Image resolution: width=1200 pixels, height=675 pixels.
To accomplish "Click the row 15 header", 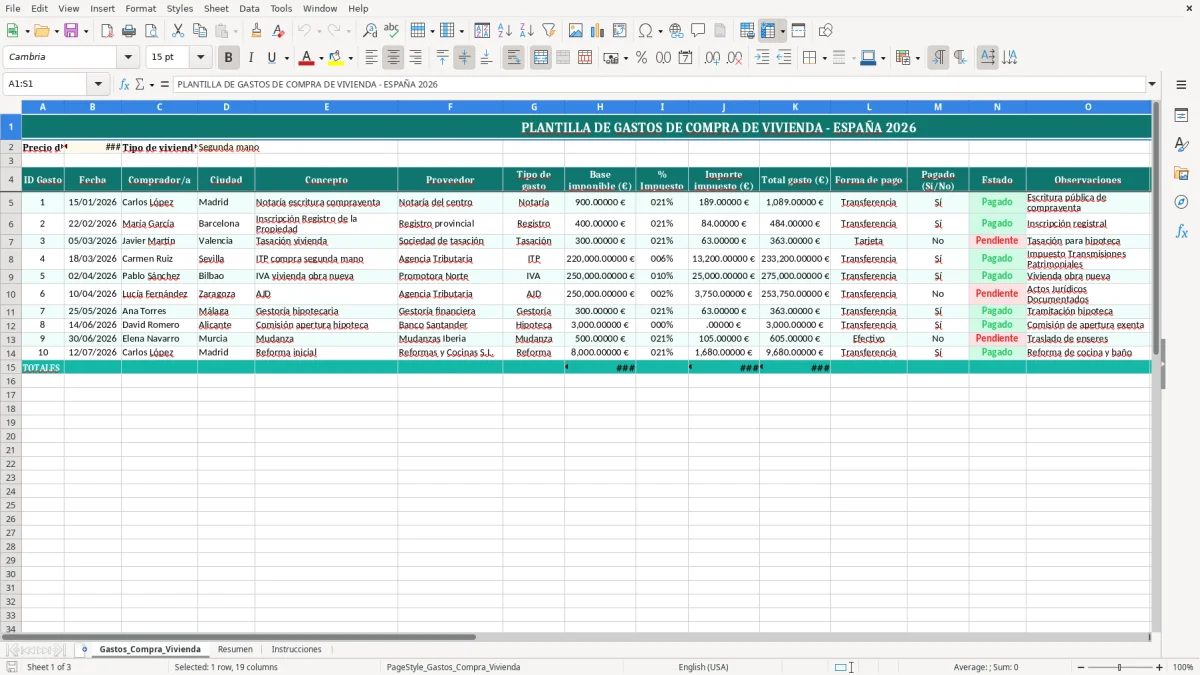I will click(11, 367).
